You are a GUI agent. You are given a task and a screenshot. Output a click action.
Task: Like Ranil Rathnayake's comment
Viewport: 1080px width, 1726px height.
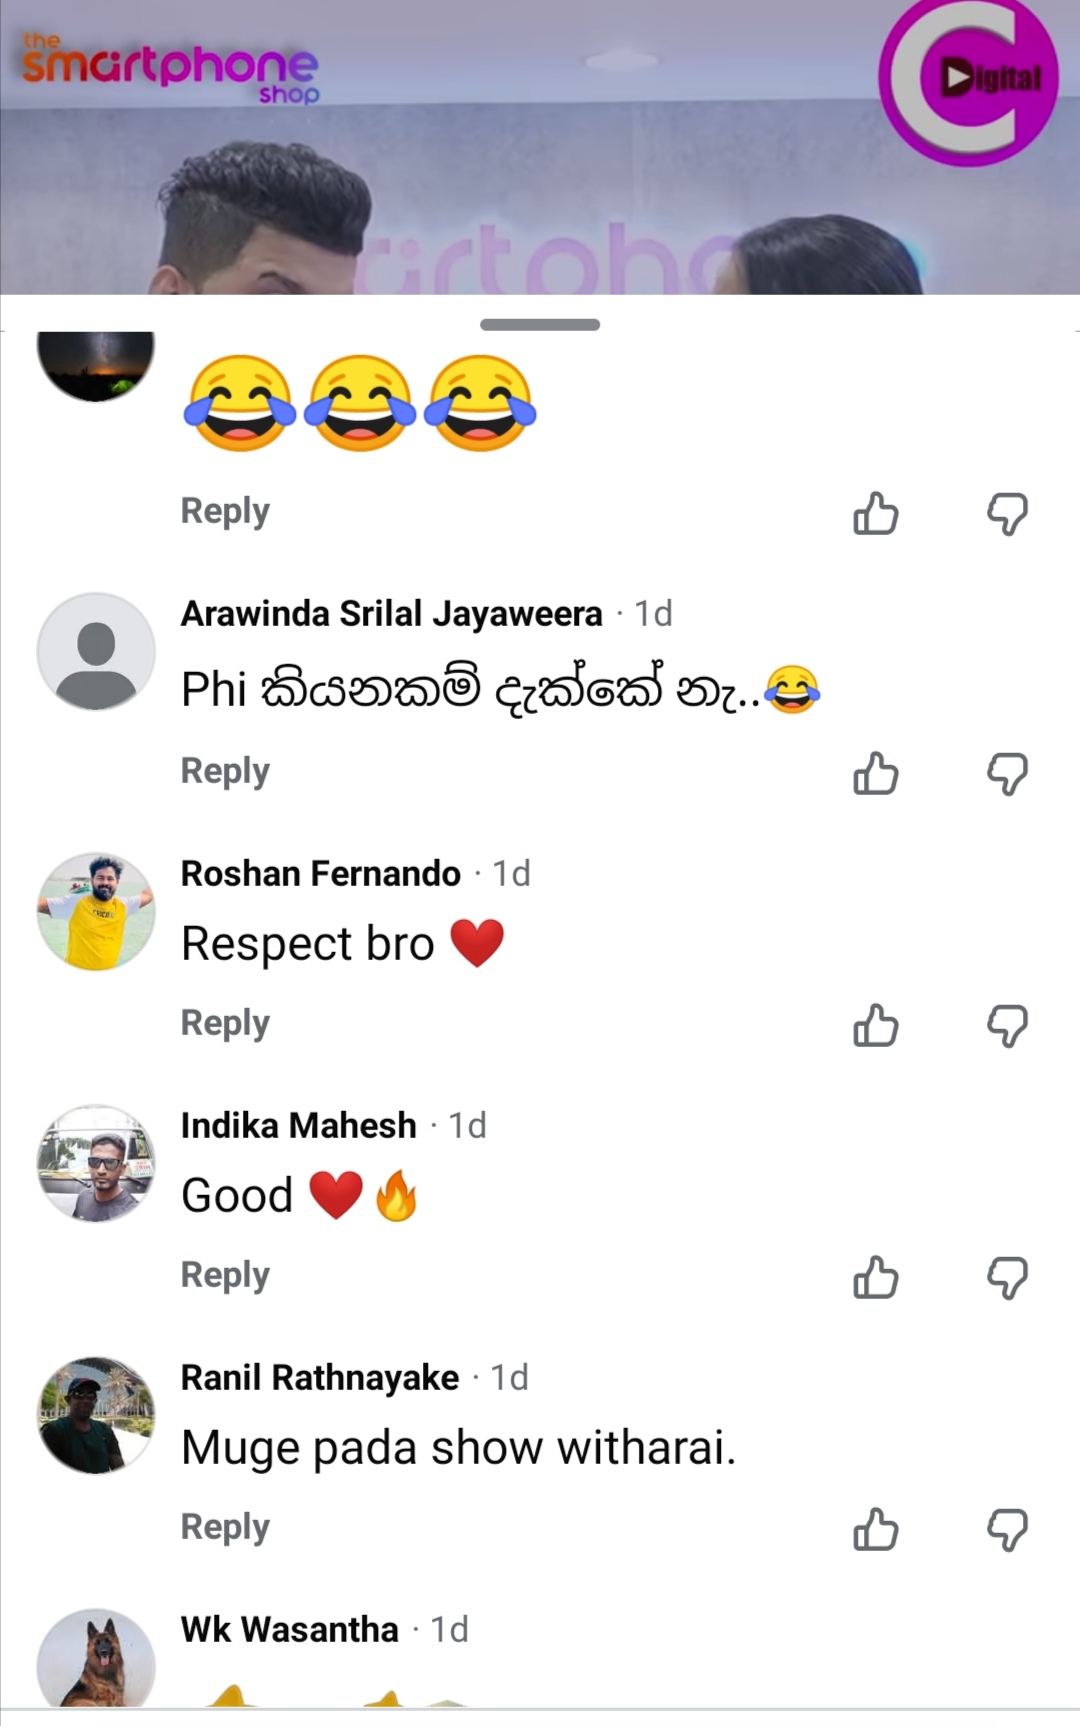click(876, 1529)
